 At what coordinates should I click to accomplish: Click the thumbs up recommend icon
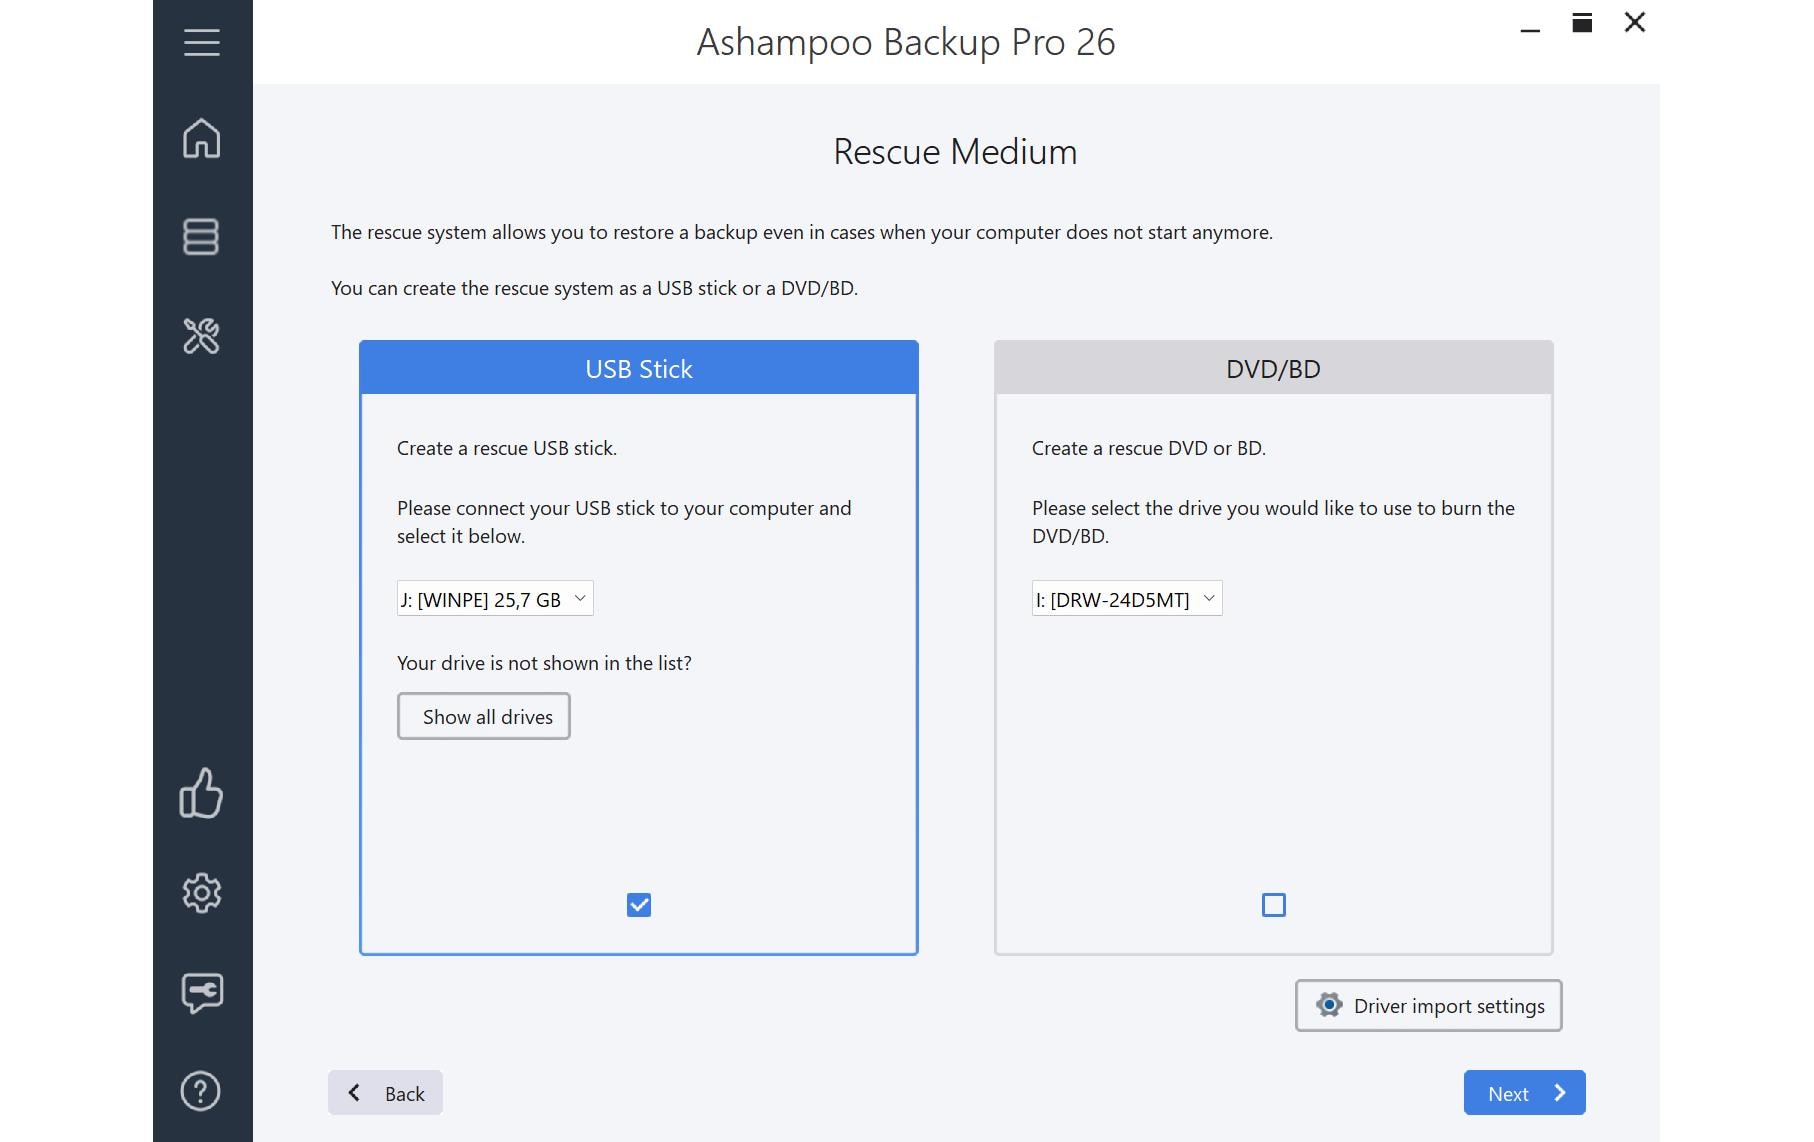click(x=201, y=793)
